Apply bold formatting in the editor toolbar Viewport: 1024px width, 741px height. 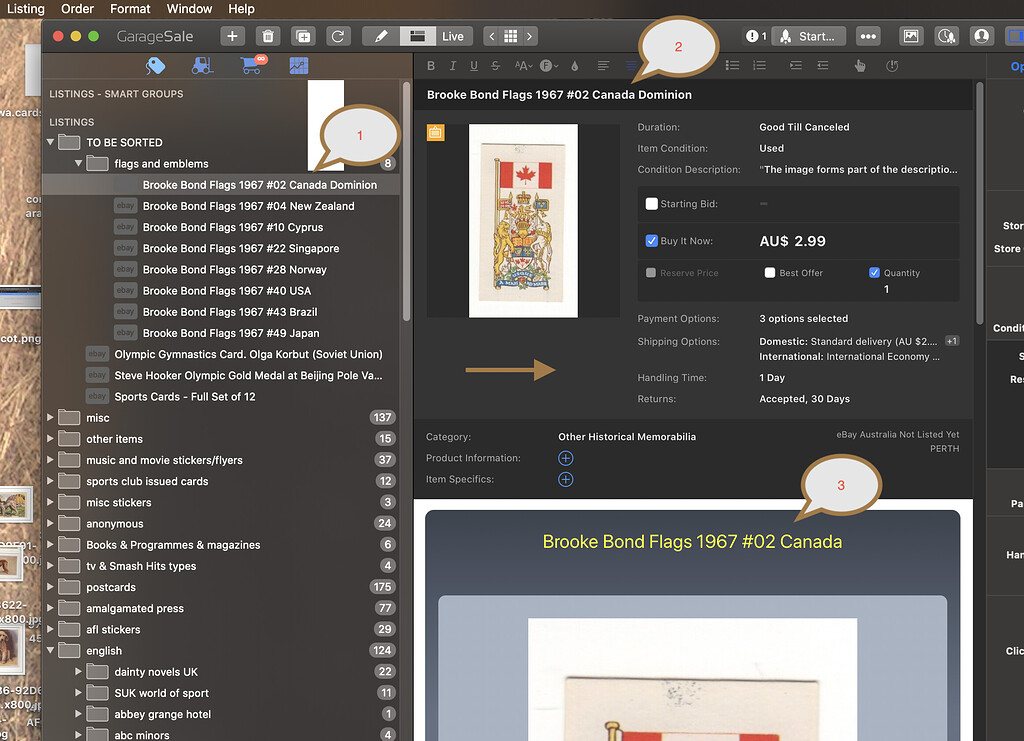coord(431,66)
